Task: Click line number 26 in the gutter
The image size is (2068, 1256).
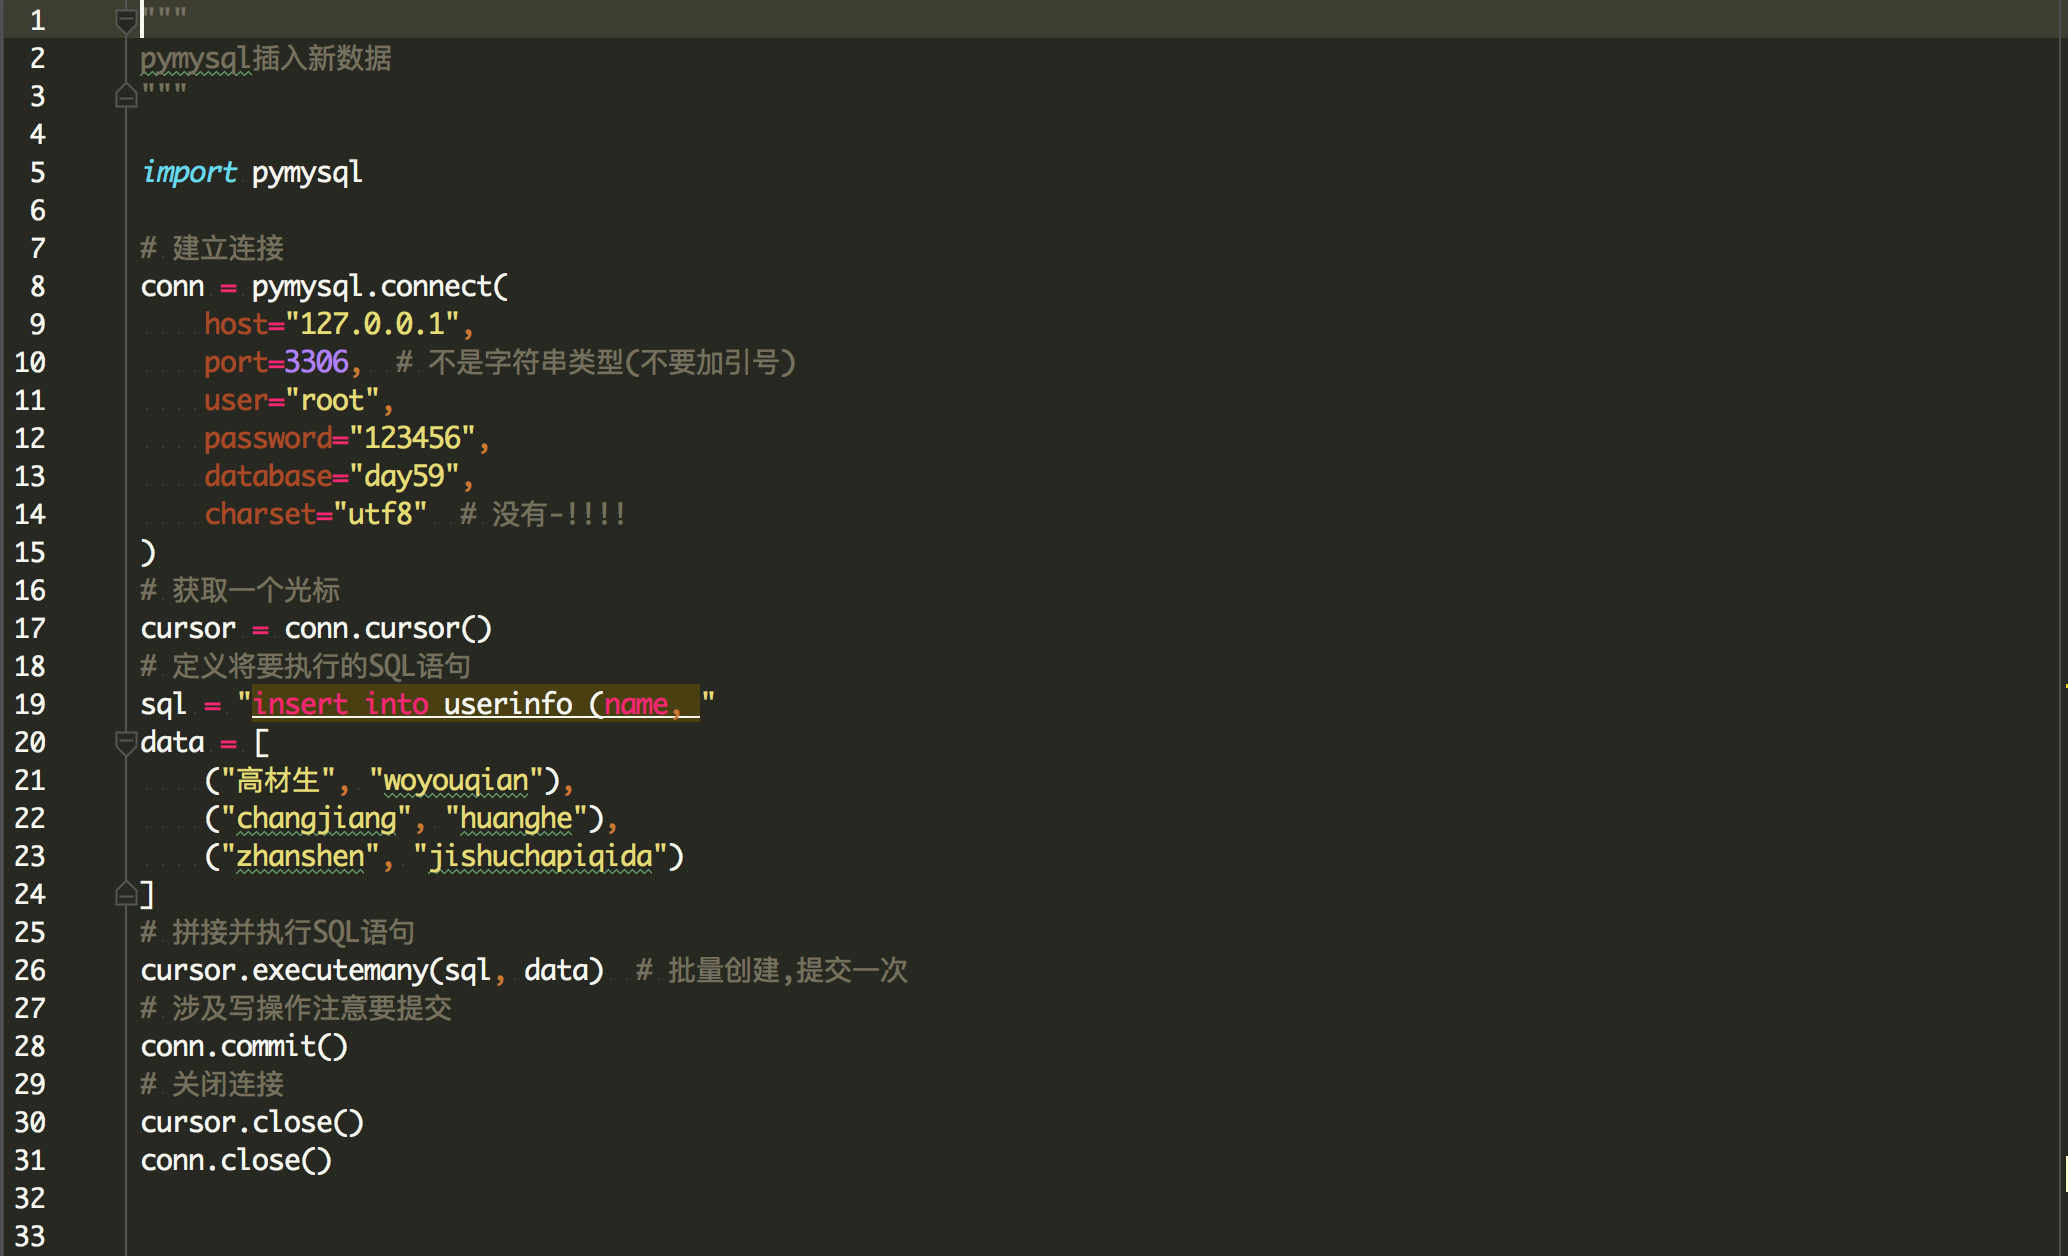Action: tap(30, 970)
